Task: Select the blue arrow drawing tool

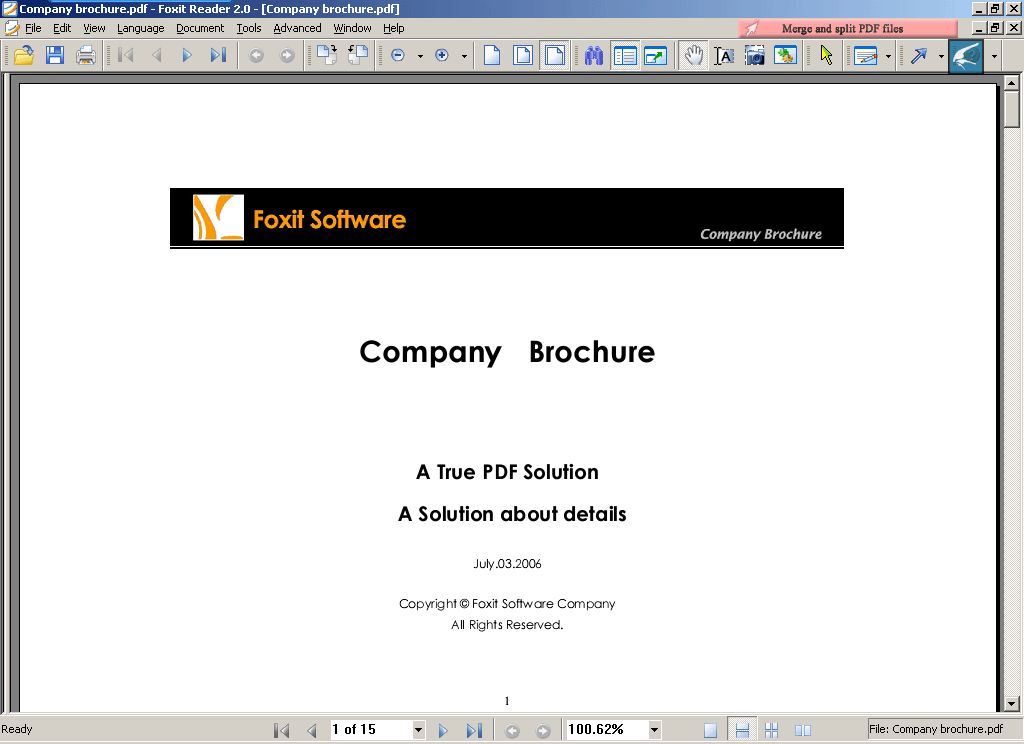Action: [x=919, y=56]
